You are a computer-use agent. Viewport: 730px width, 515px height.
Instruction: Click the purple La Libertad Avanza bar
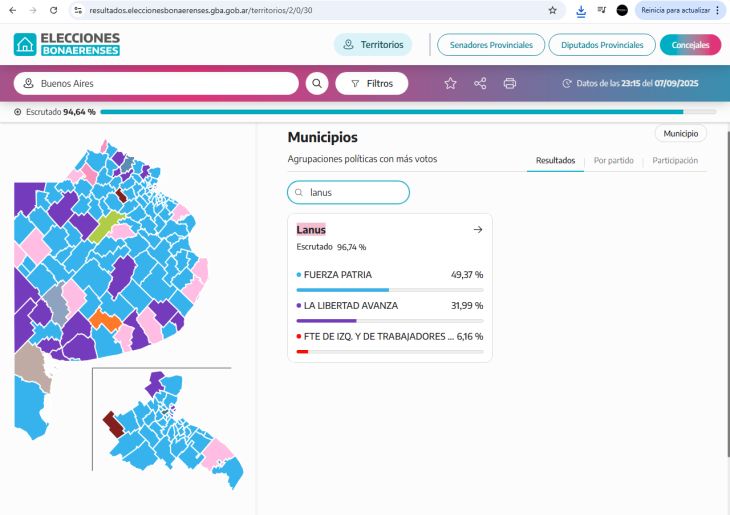click(x=326, y=321)
